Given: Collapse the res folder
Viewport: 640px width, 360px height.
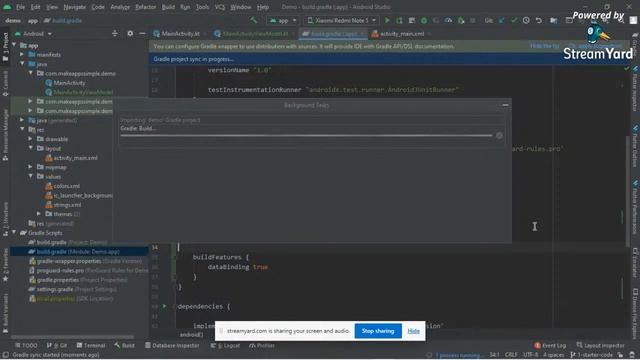Looking at the screenshot, I should 22,129.
